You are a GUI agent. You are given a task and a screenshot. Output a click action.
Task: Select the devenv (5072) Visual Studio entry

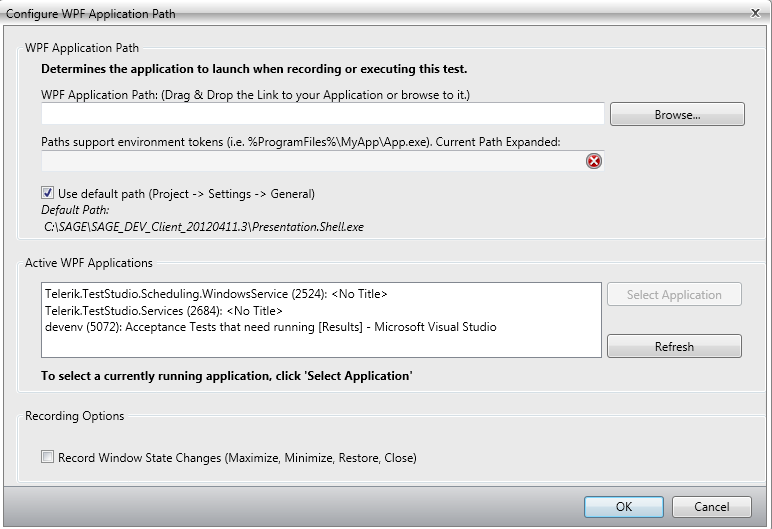[270, 327]
